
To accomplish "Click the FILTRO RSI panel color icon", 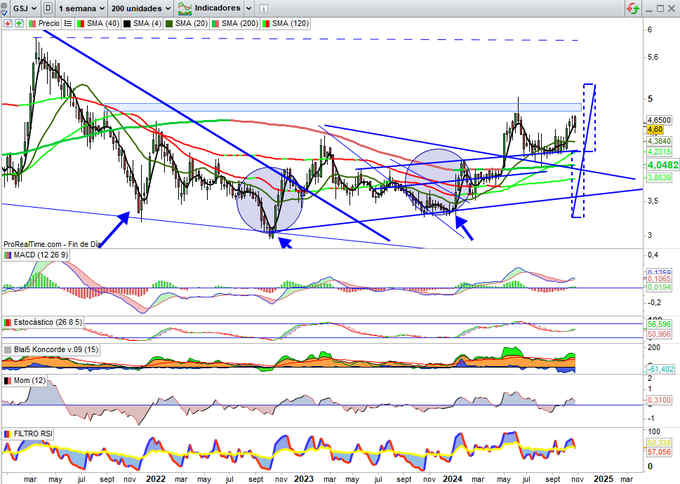I will [x=8, y=434].
